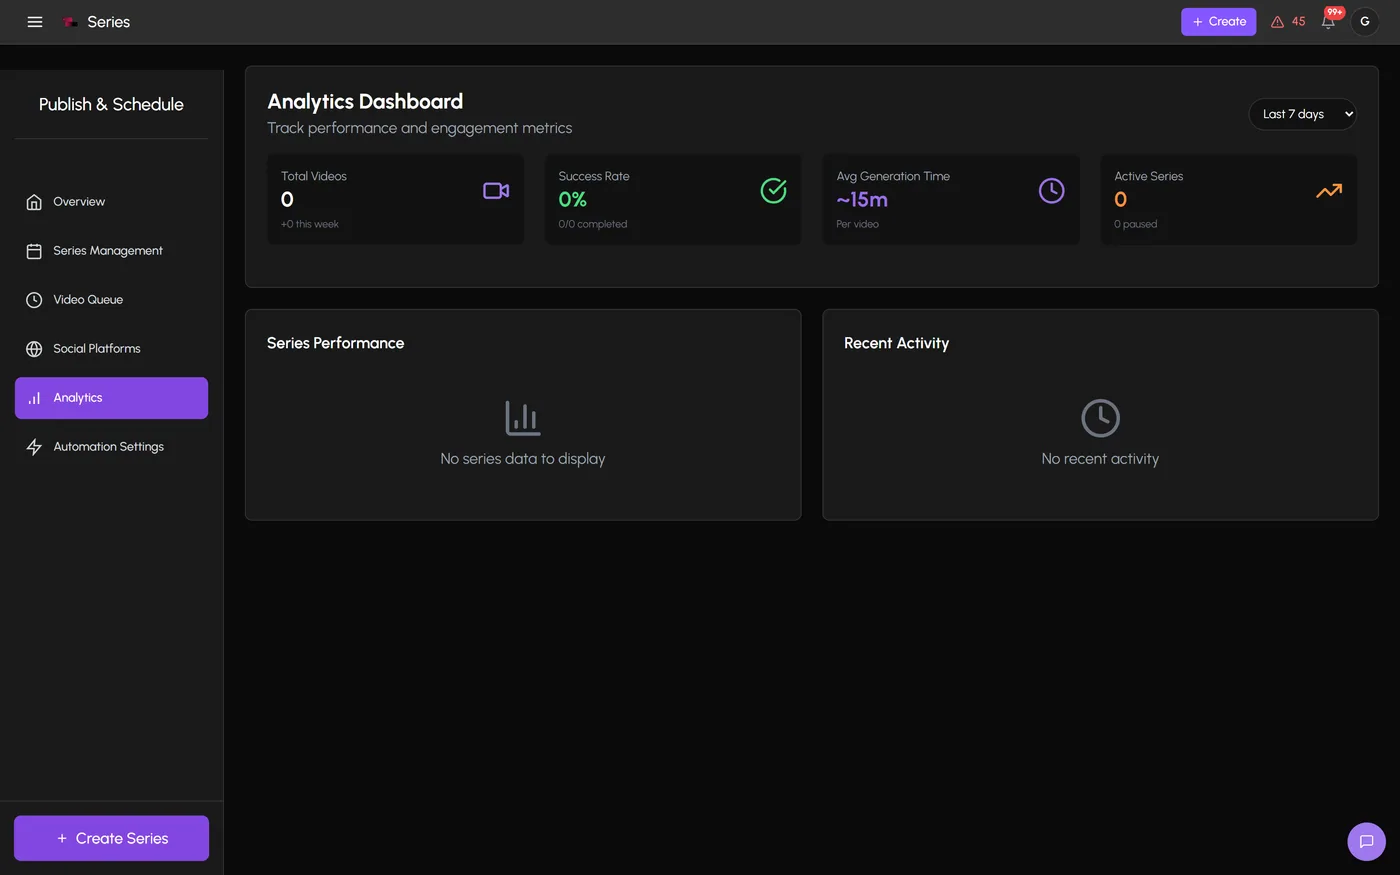Click the Series title in the header
Viewport: 1400px width, 875px height.
click(x=109, y=22)
